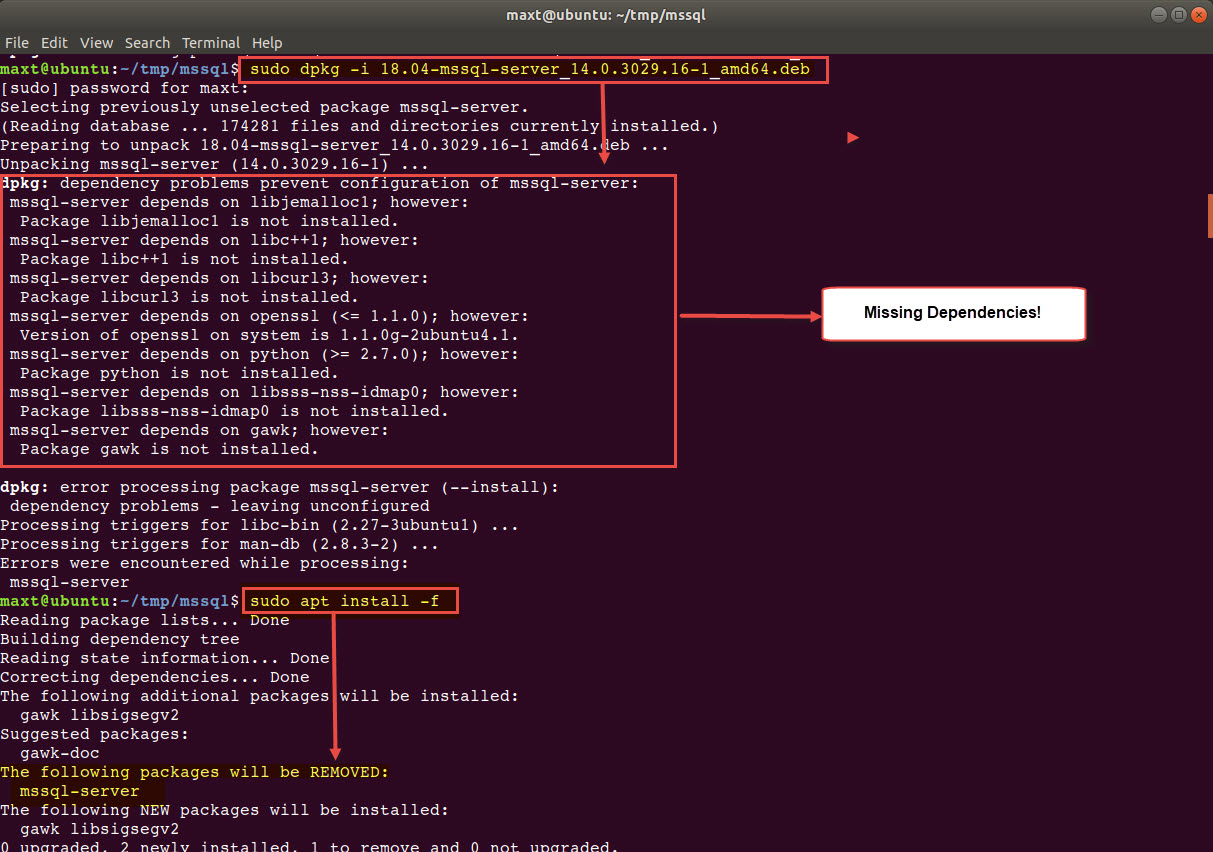This screenshot has height=852, width=1213.
Task: Click 'The following packages will be REMOVED:' line
Action: click(195, 772)
